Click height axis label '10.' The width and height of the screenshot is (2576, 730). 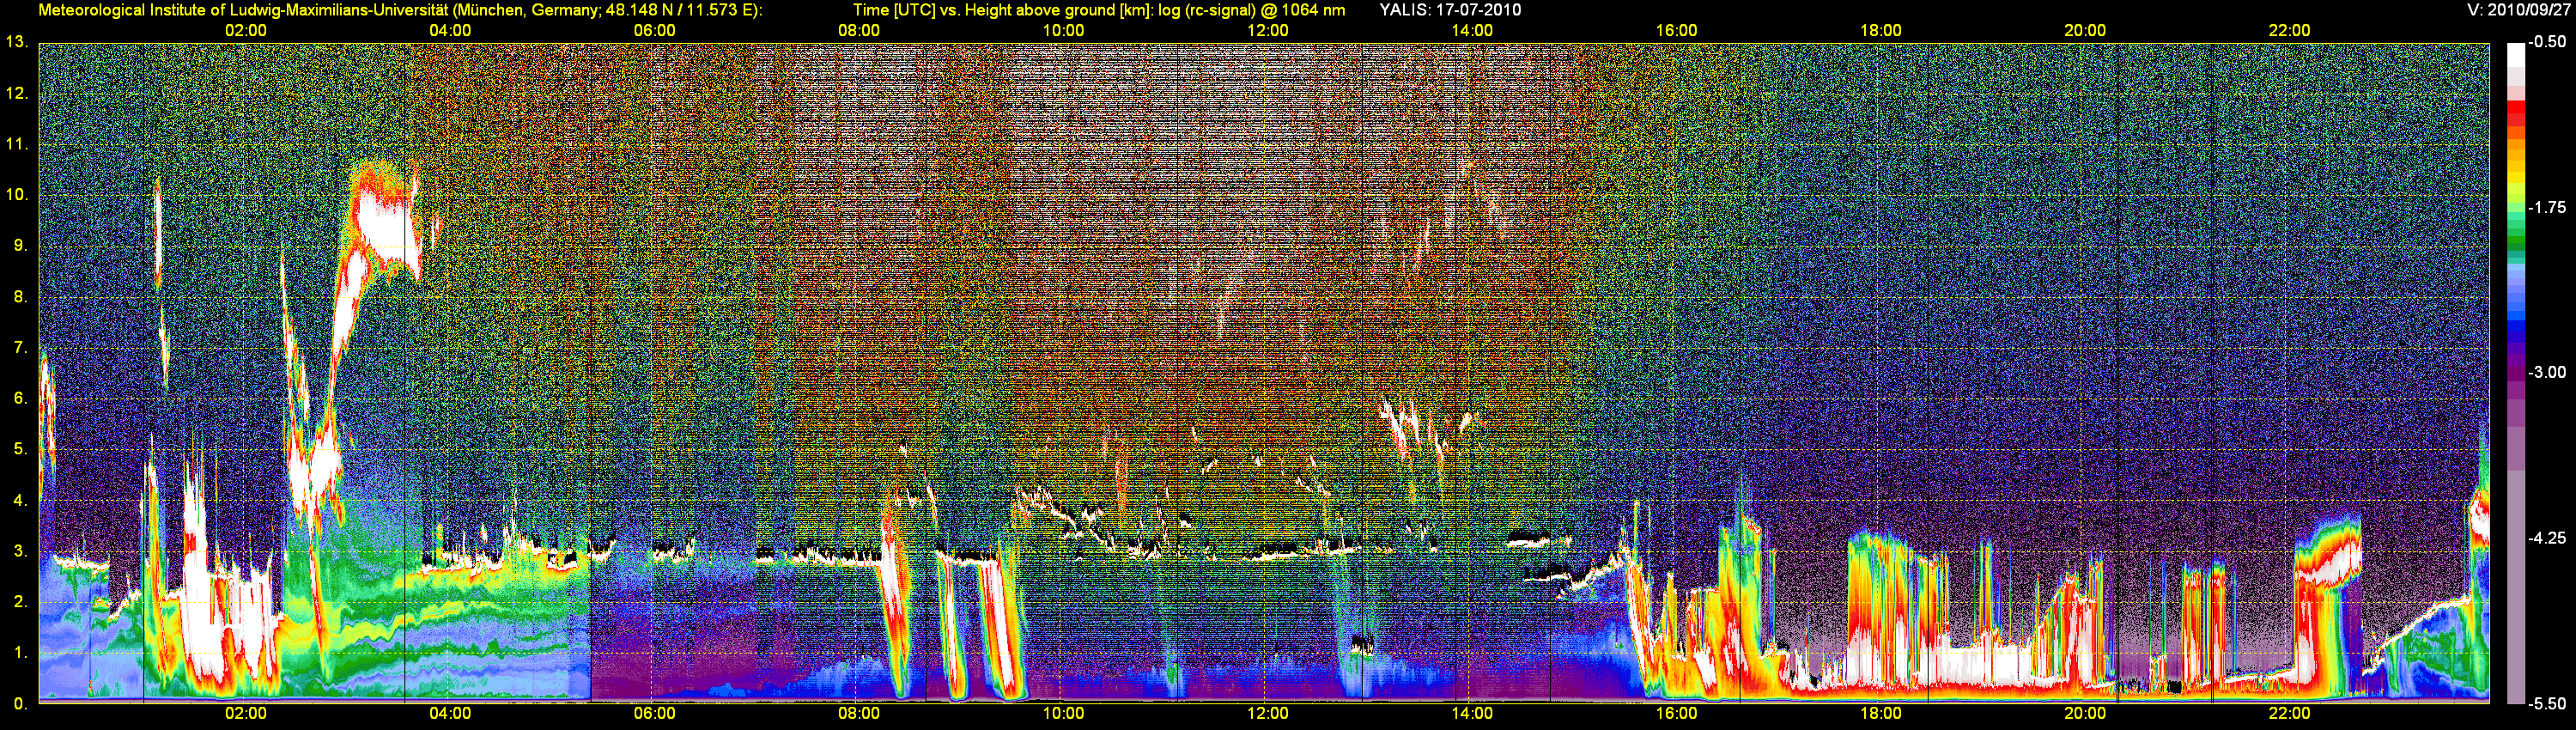tap(17, 194)
